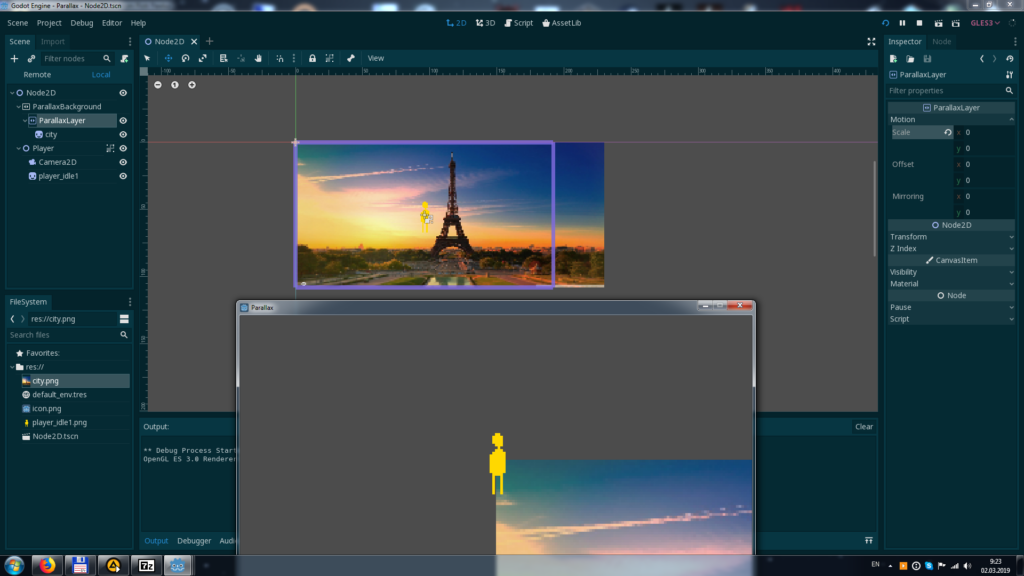1024x576 pixels.
Task: Choose the Scale tool
Action: pos(203,58)
